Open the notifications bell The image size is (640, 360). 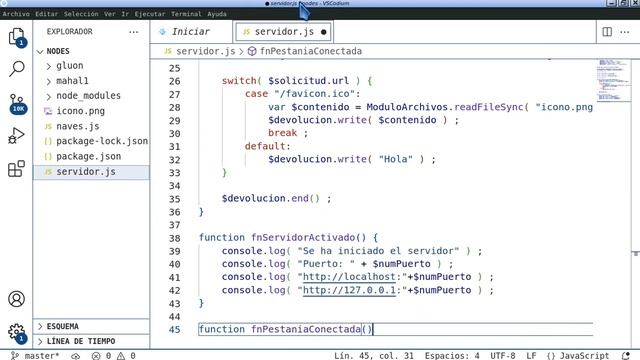point(625,356)
